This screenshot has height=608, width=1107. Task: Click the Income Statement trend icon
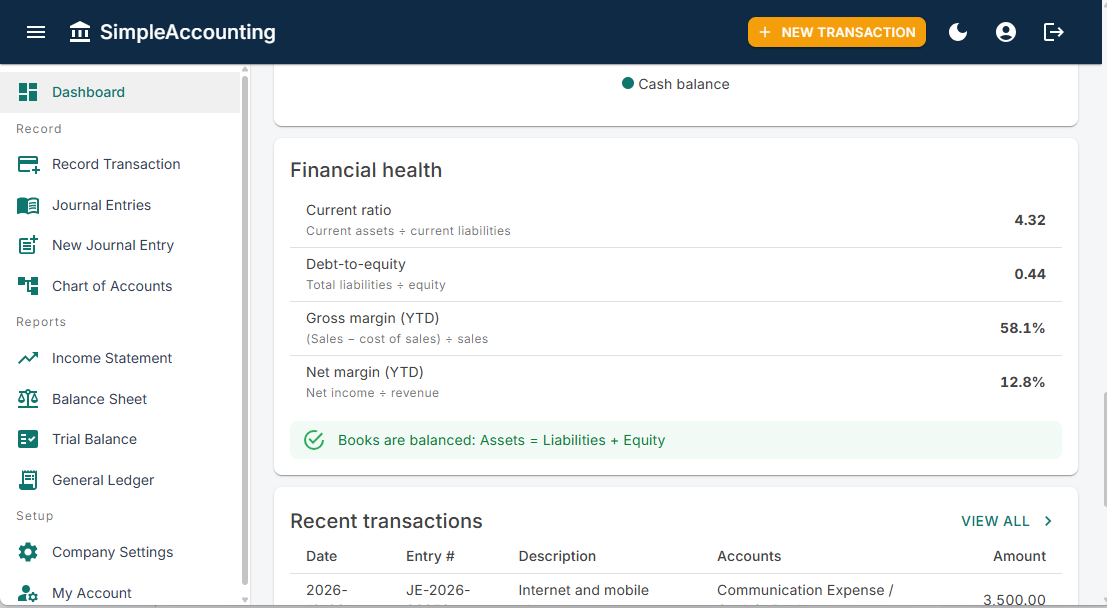(28, 358)
